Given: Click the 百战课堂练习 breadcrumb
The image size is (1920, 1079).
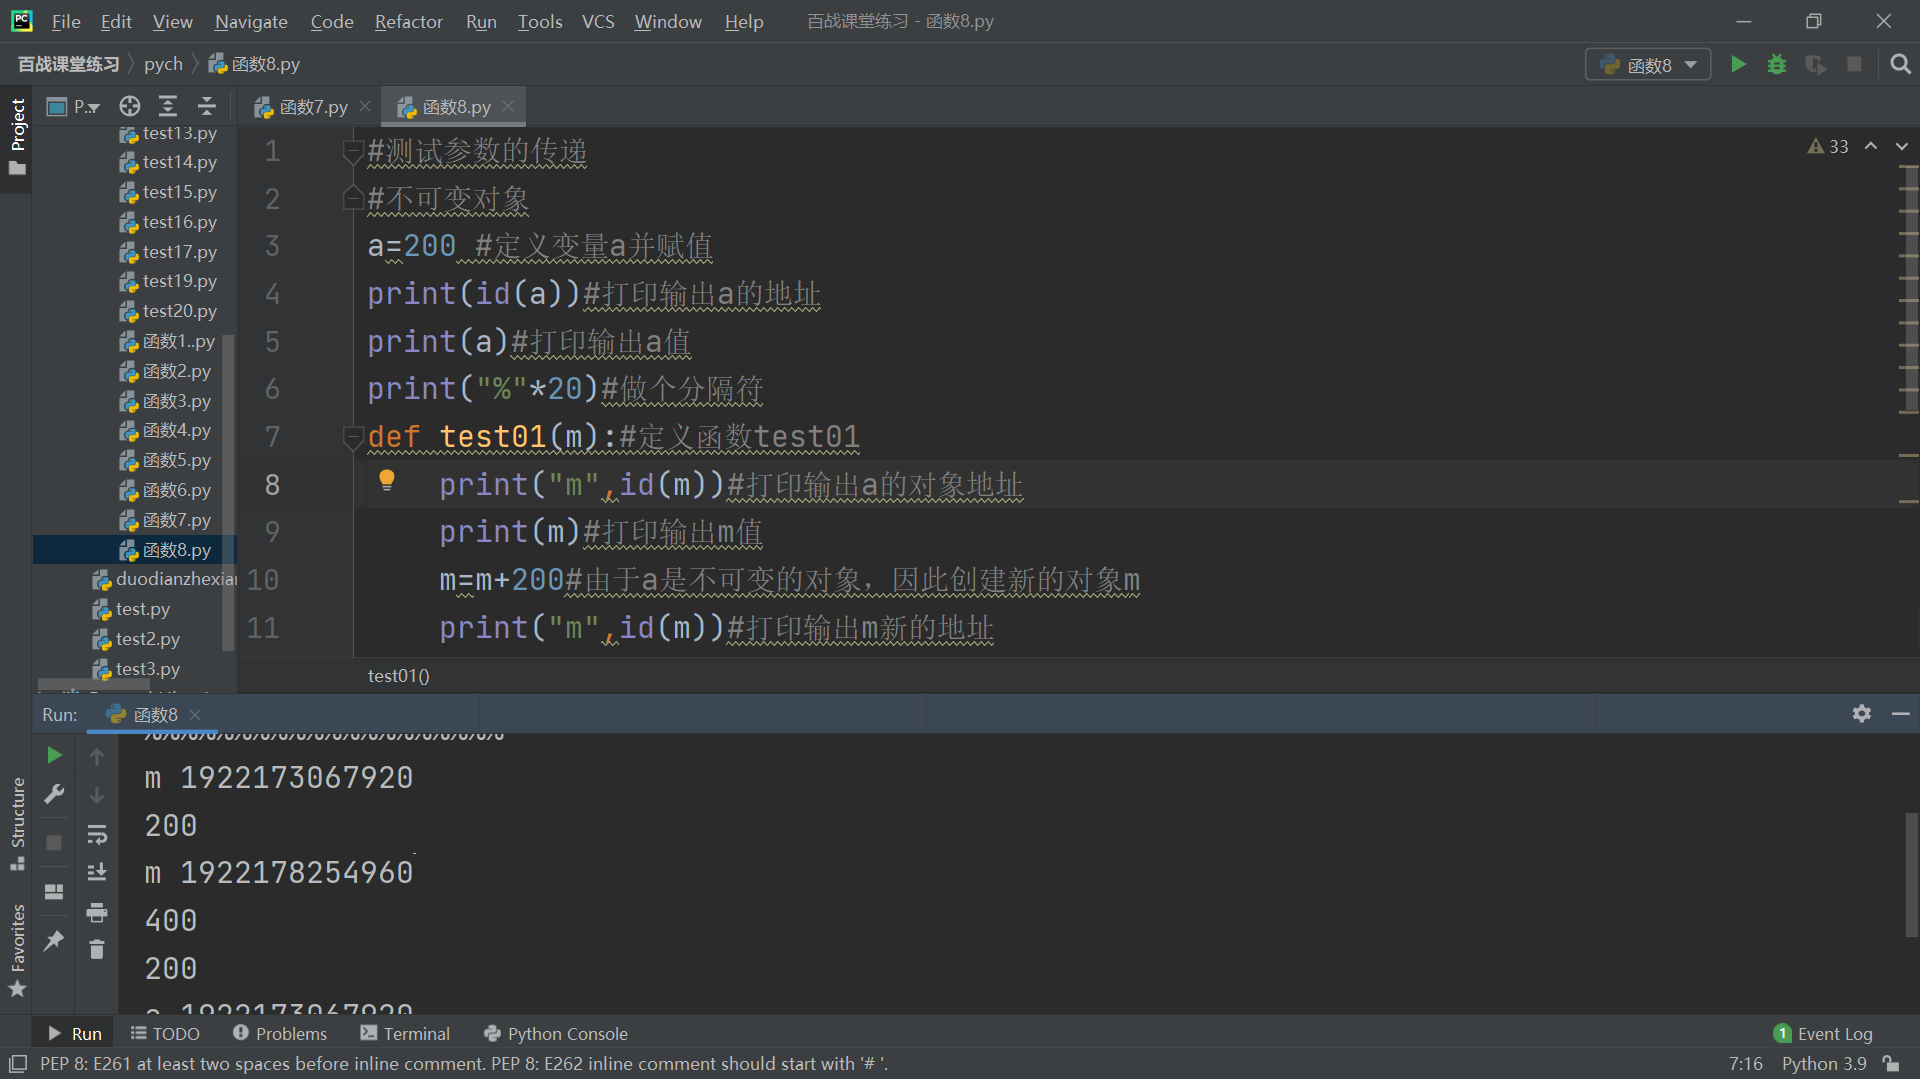Looking at the screenshot, I should point(68,64).
